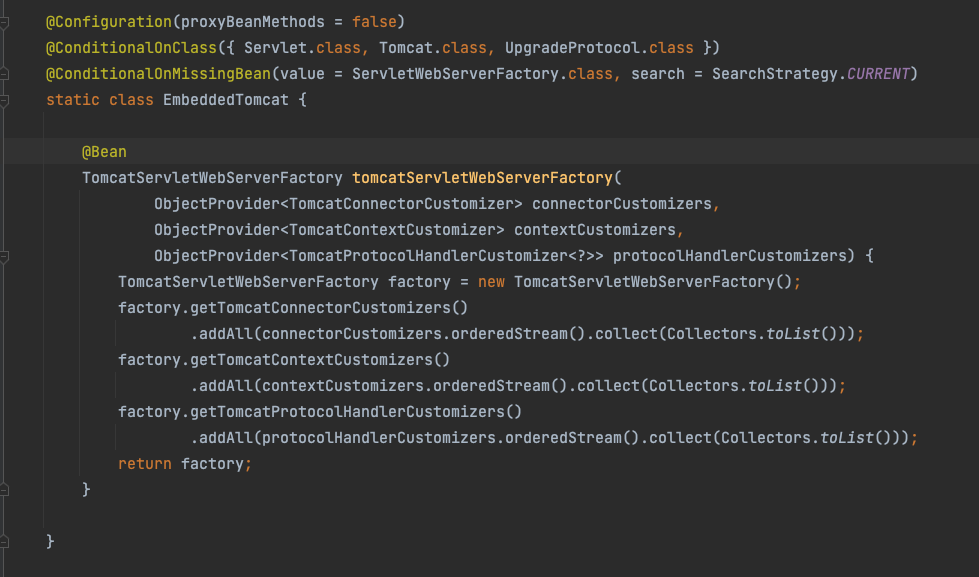This screenshot has width=979, height=577.
Task: Click Collectors on the contextCustomizers line
Action: tap(694, 386)
